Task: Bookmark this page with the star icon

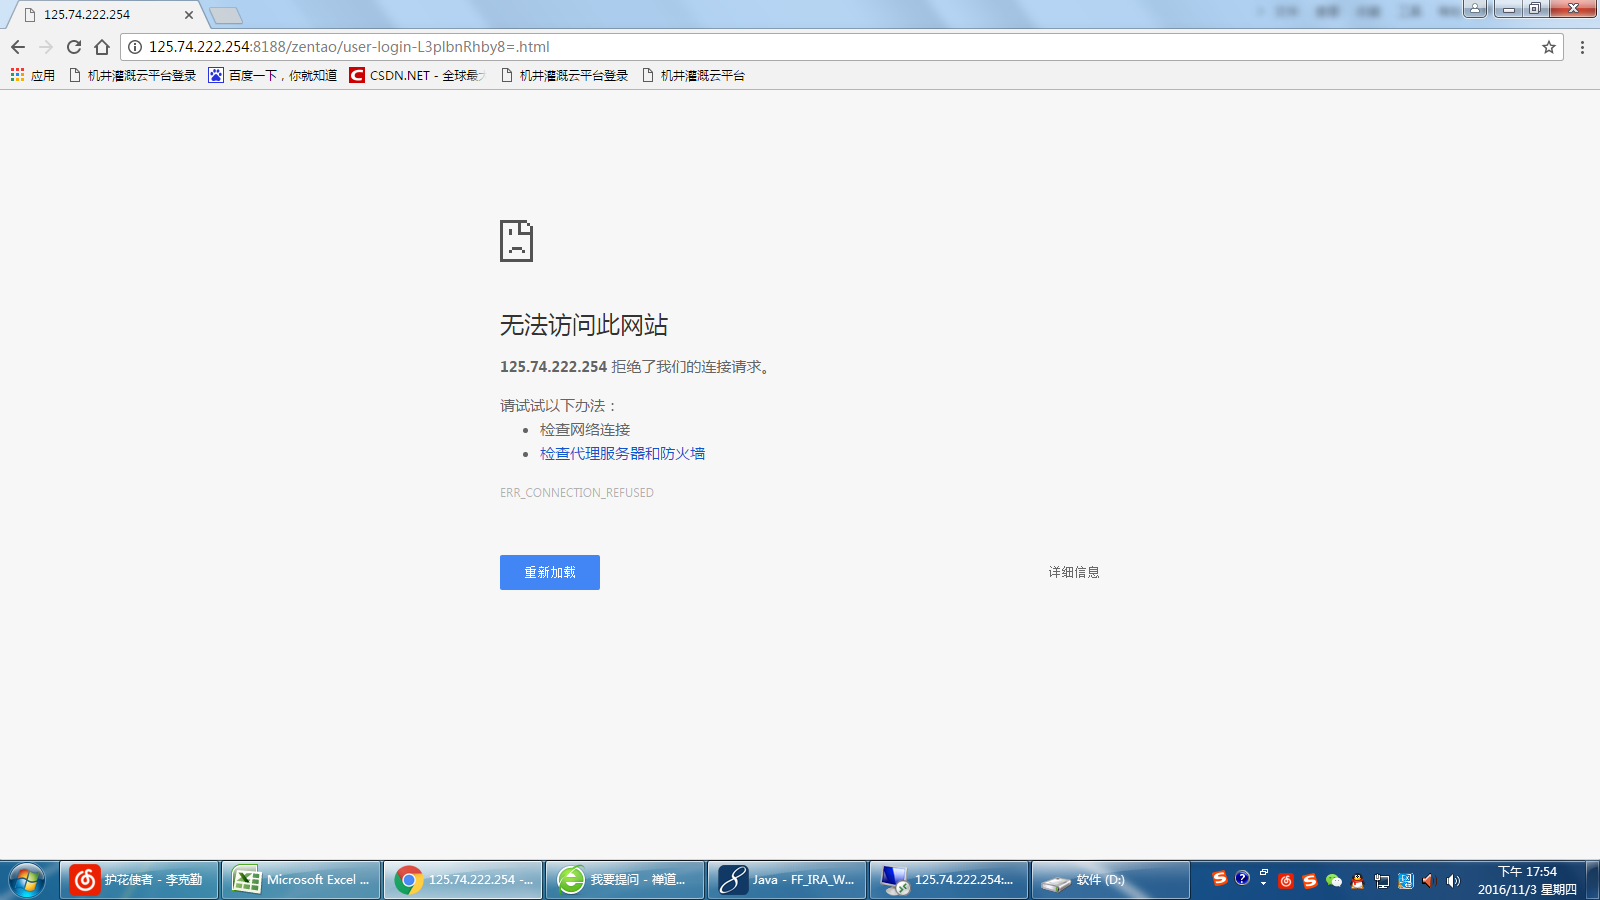Action: click(x=1549, y=47)
